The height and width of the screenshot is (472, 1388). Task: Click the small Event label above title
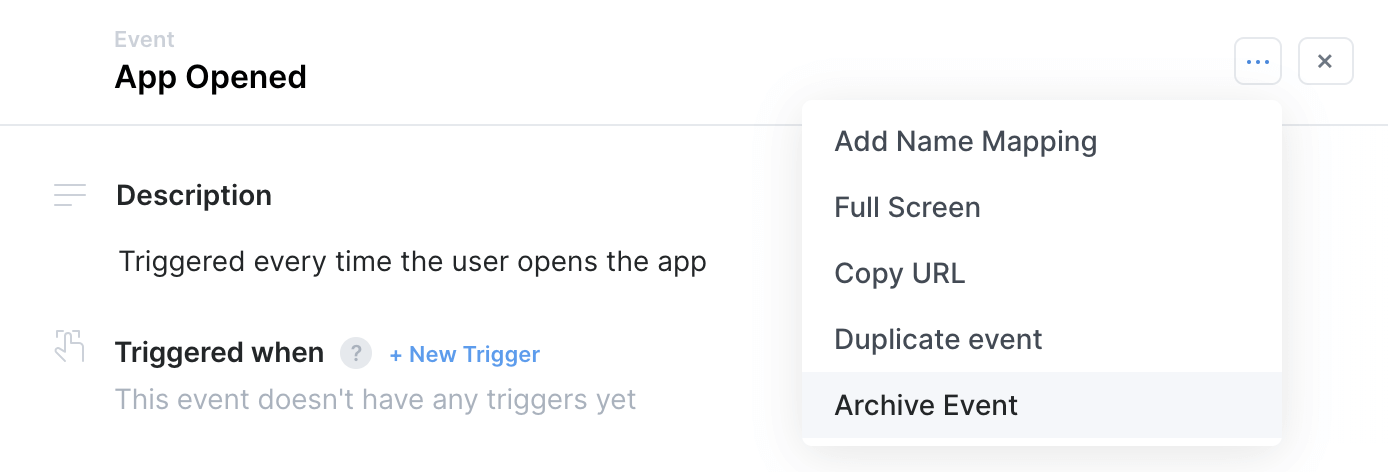point(144,40)
